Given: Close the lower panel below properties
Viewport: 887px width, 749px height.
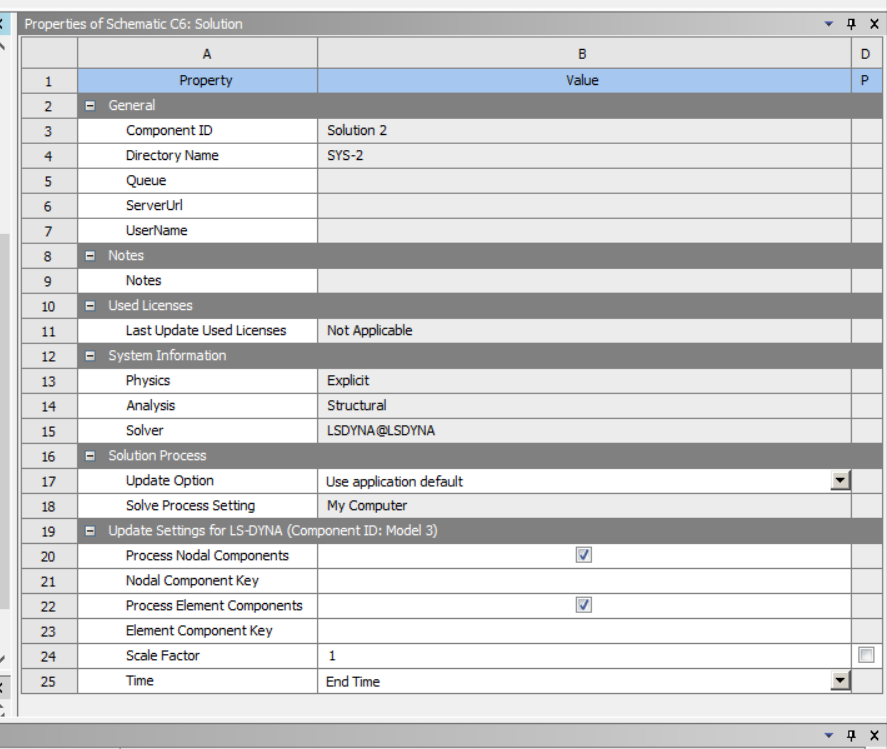Looking at the screenshot, I should (874, 735).
